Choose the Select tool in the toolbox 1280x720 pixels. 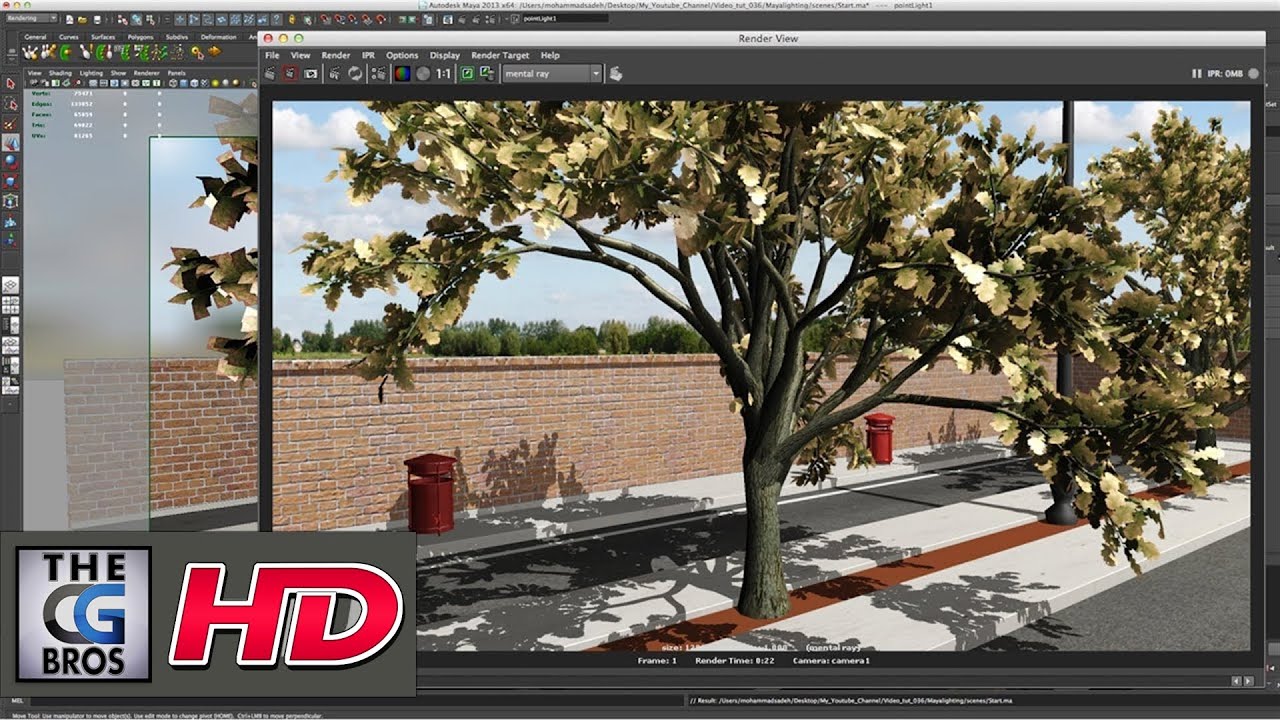pos(10,83)
